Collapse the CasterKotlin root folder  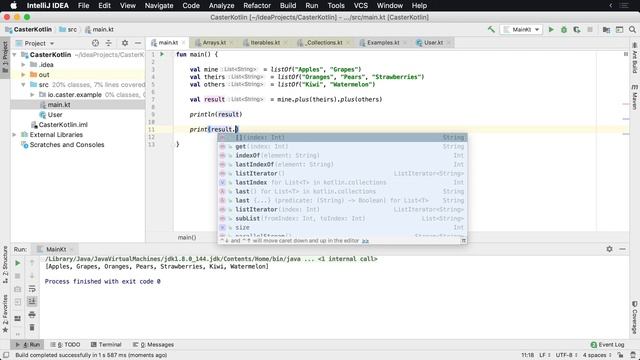pos(15,55)
